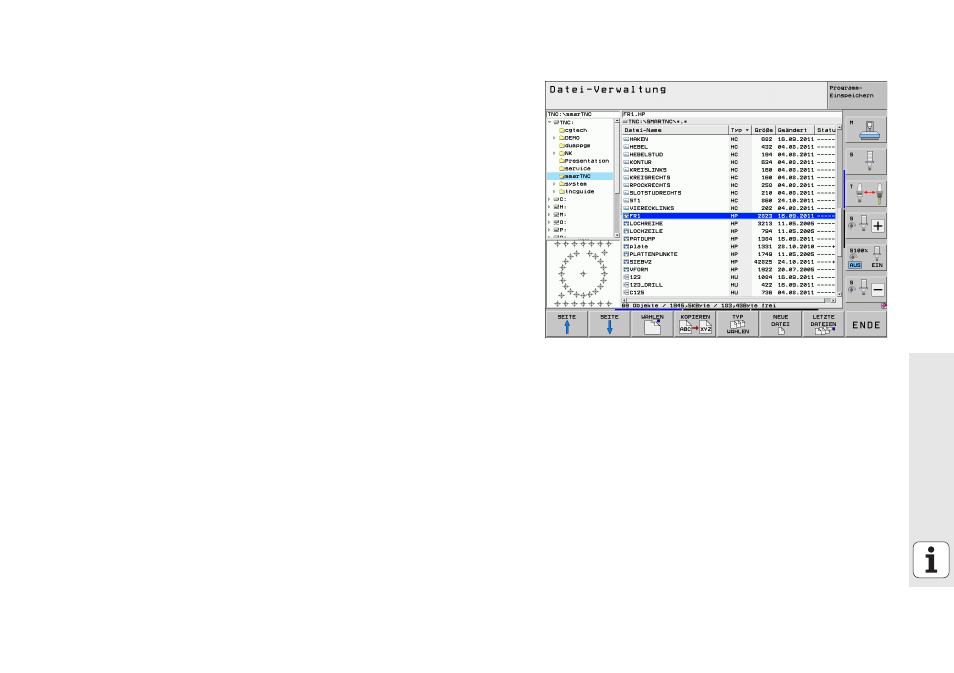The width and height of the screenshot is (954, 673).
Task: Select the highlighted FR1 file row
Action: (729, 216)
